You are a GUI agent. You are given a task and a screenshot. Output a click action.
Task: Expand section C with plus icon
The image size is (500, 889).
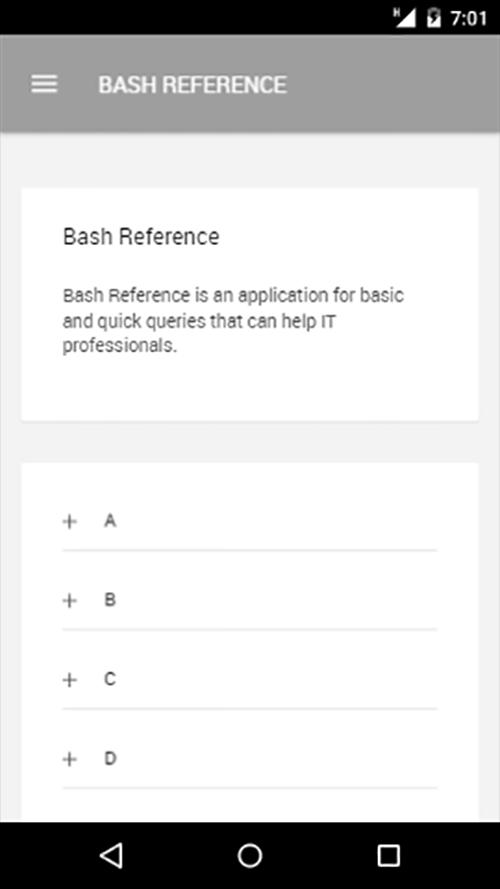(69, 680)
